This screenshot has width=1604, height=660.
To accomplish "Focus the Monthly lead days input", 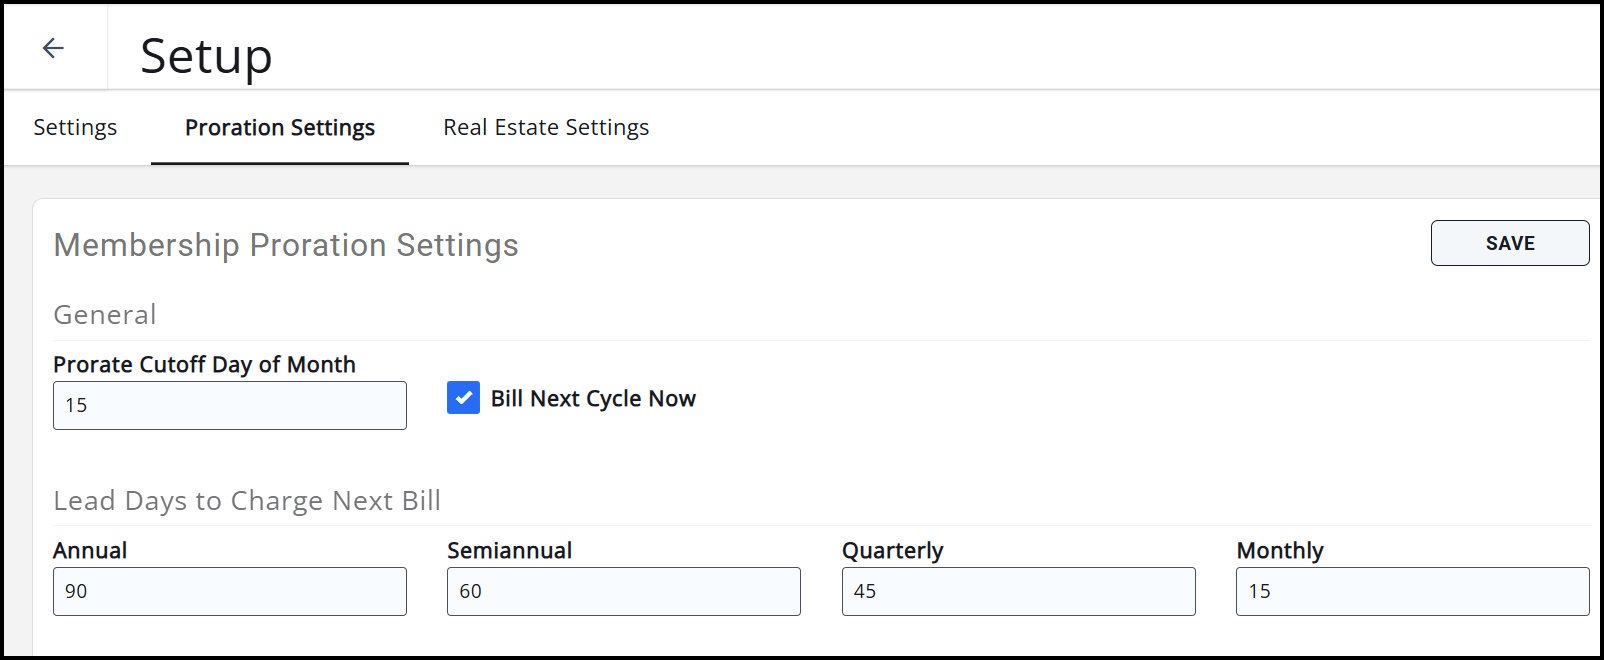I will (x=1412, y=591).
